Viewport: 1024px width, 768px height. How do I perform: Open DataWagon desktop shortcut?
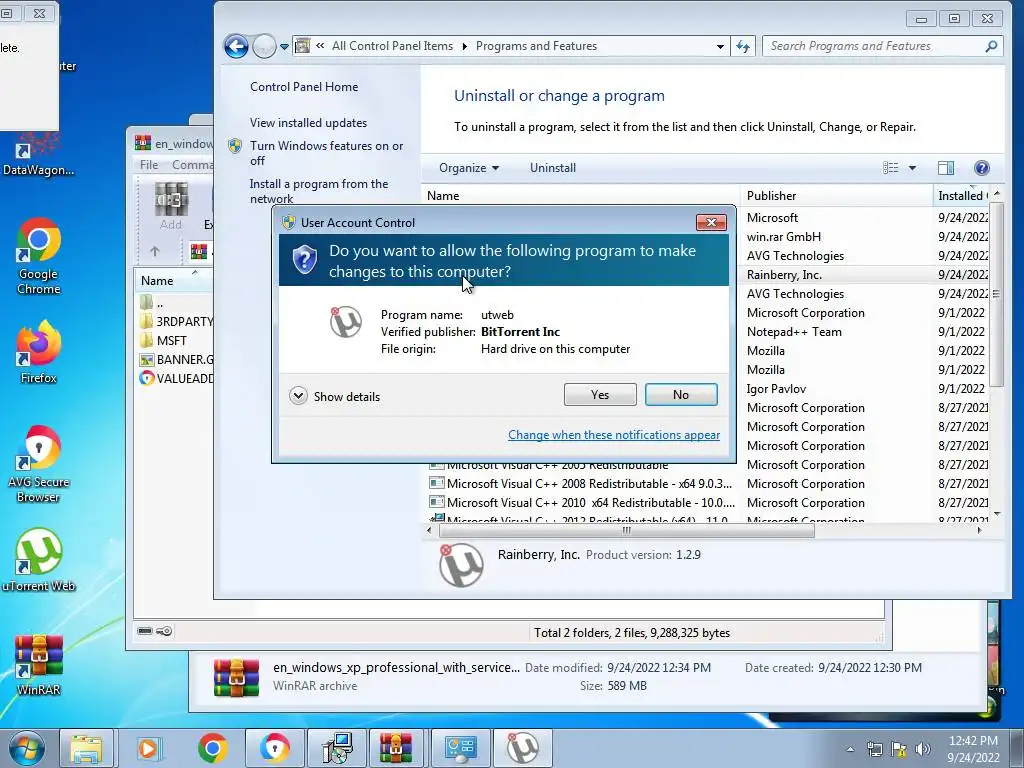(x=39, y=155)
